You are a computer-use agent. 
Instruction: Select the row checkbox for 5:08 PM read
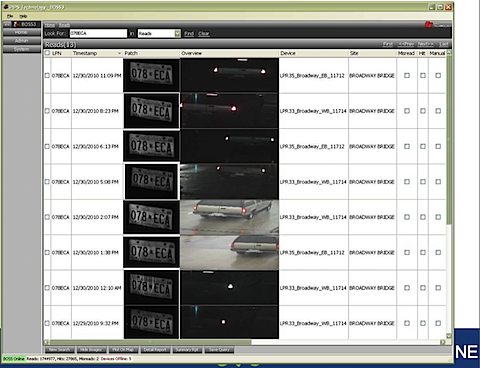tap(47, 182)
